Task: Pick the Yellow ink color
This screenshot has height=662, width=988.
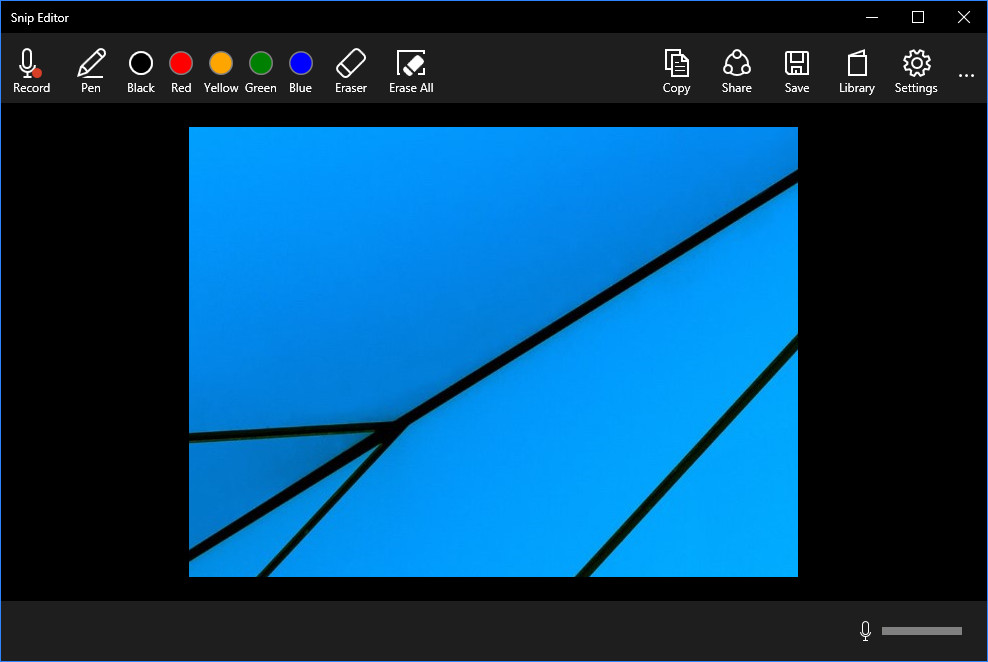Action: point(221,71)
